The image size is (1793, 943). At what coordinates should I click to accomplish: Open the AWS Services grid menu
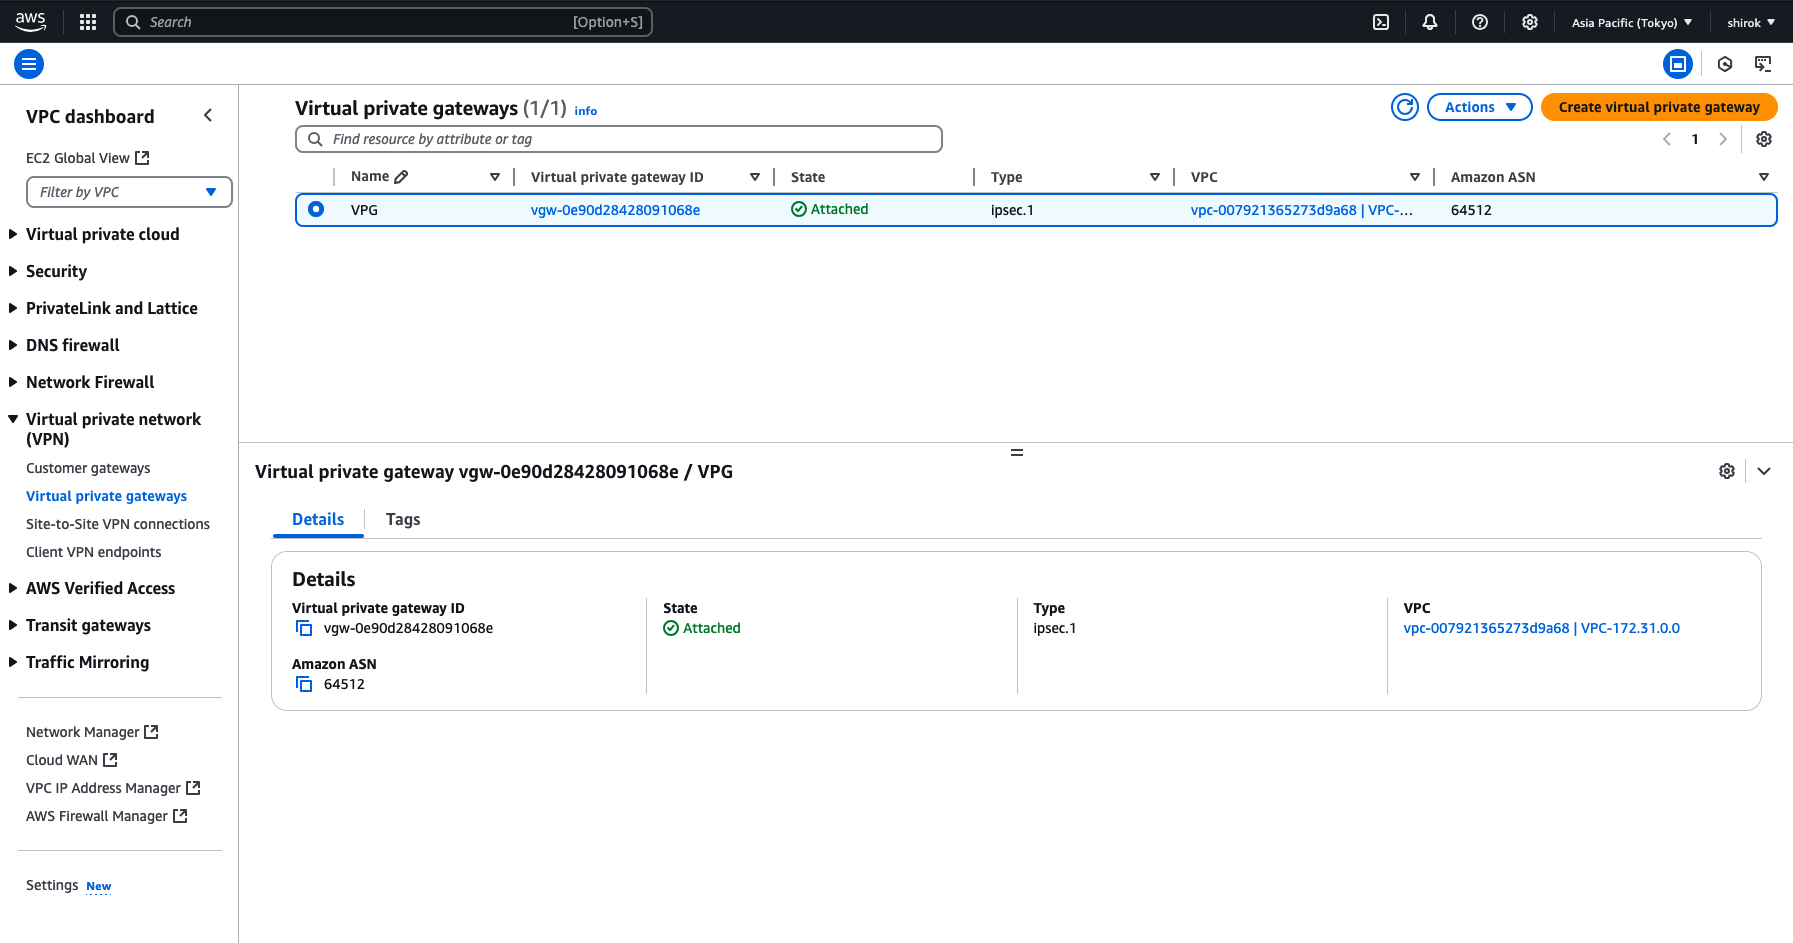[87, 21]
